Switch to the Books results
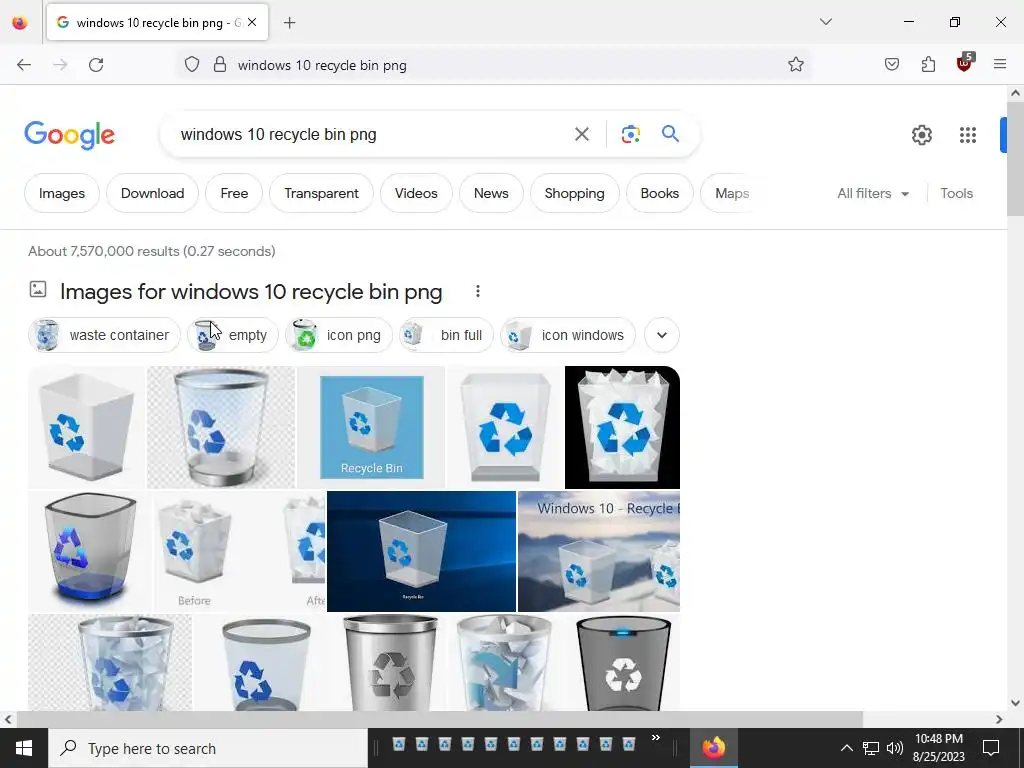The image size is (1024, 768). (660, 193)
